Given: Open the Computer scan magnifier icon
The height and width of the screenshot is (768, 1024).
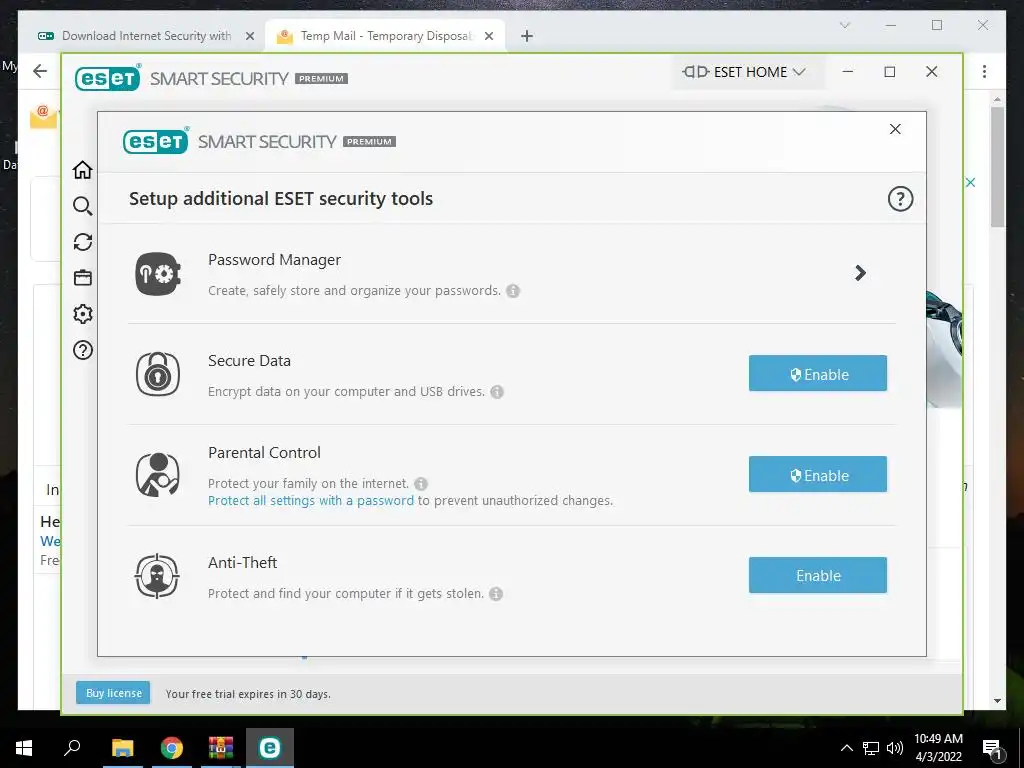Looking at the screenshot, I should point(82,206).
